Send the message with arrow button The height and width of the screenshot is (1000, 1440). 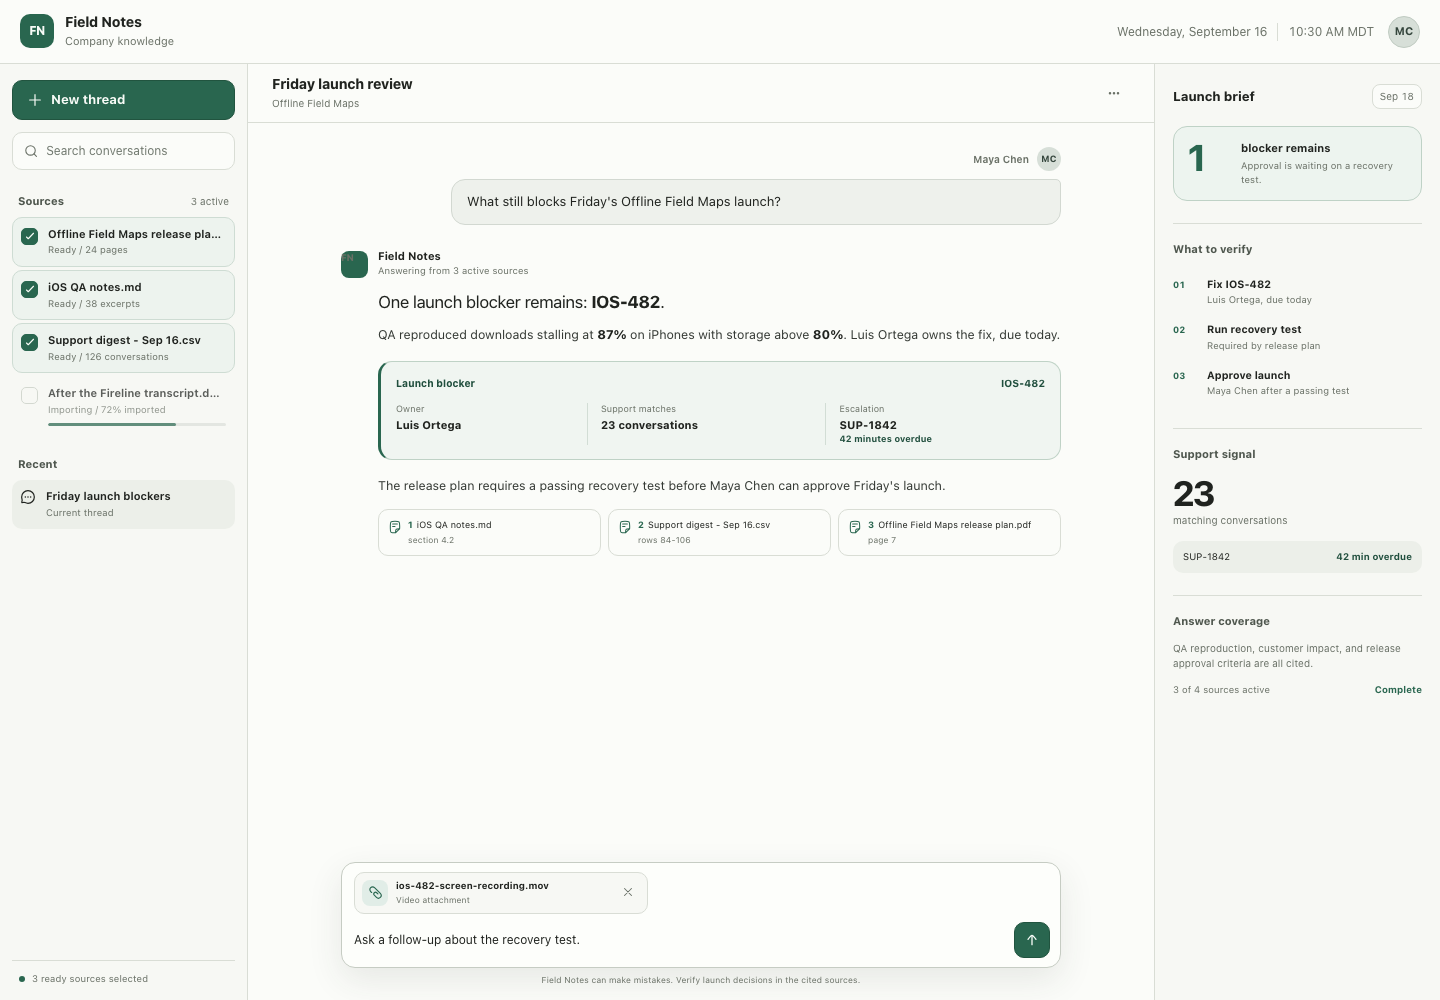tap(1032, 940)
